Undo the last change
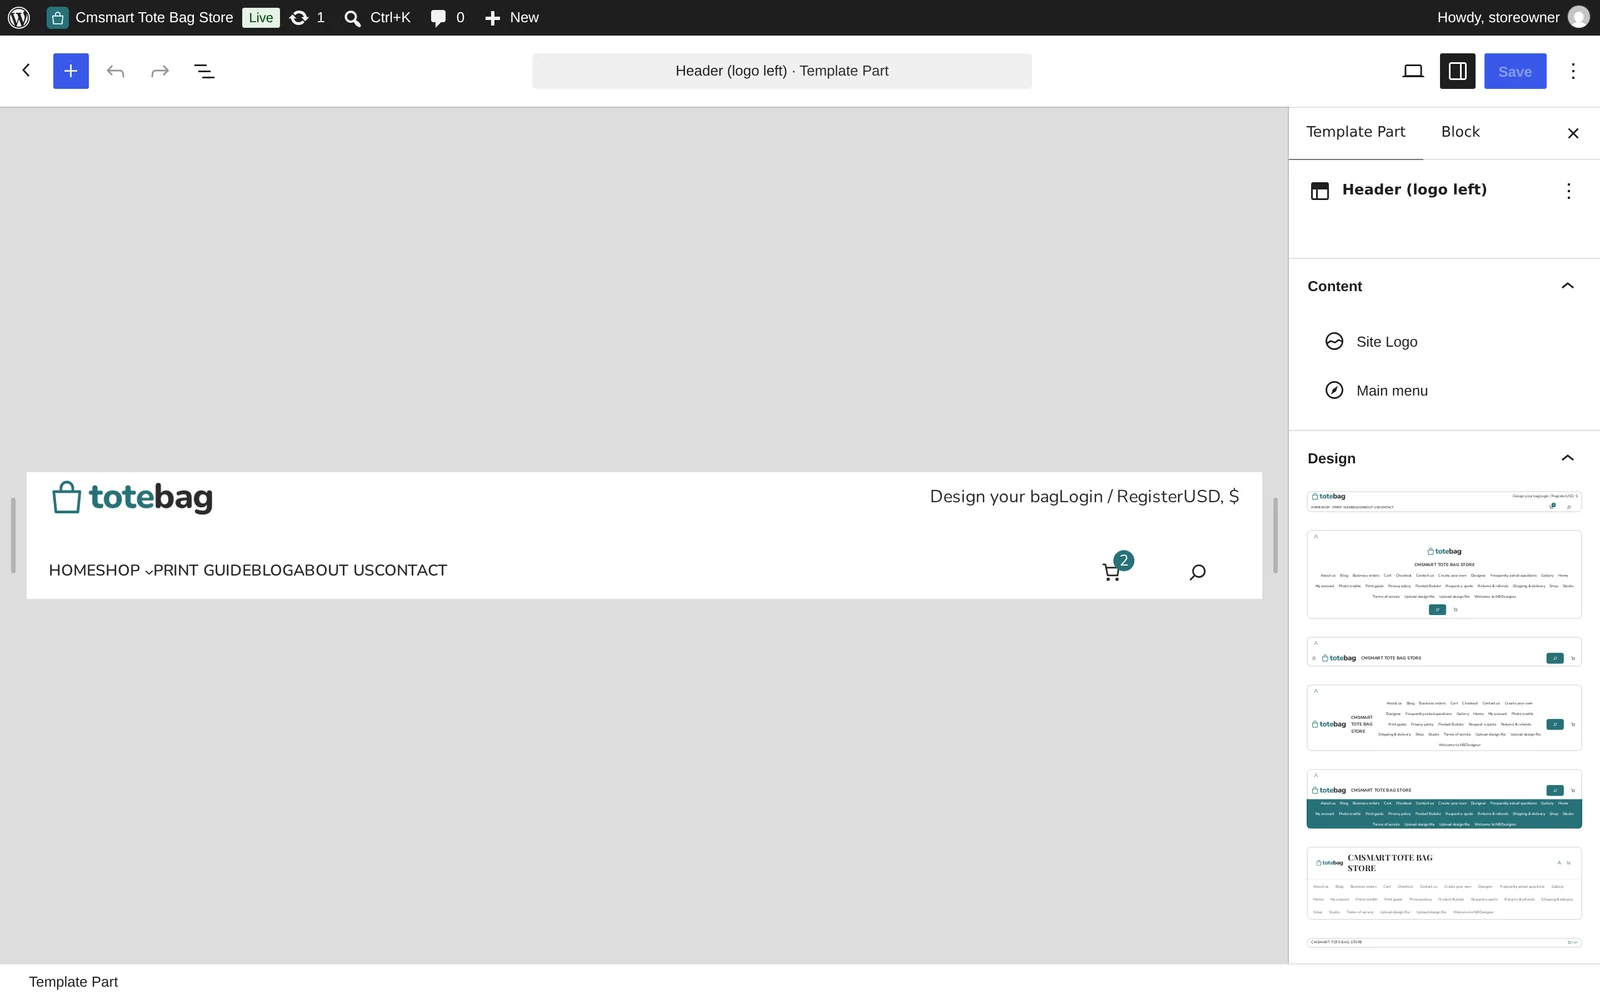 coord(116,71)
